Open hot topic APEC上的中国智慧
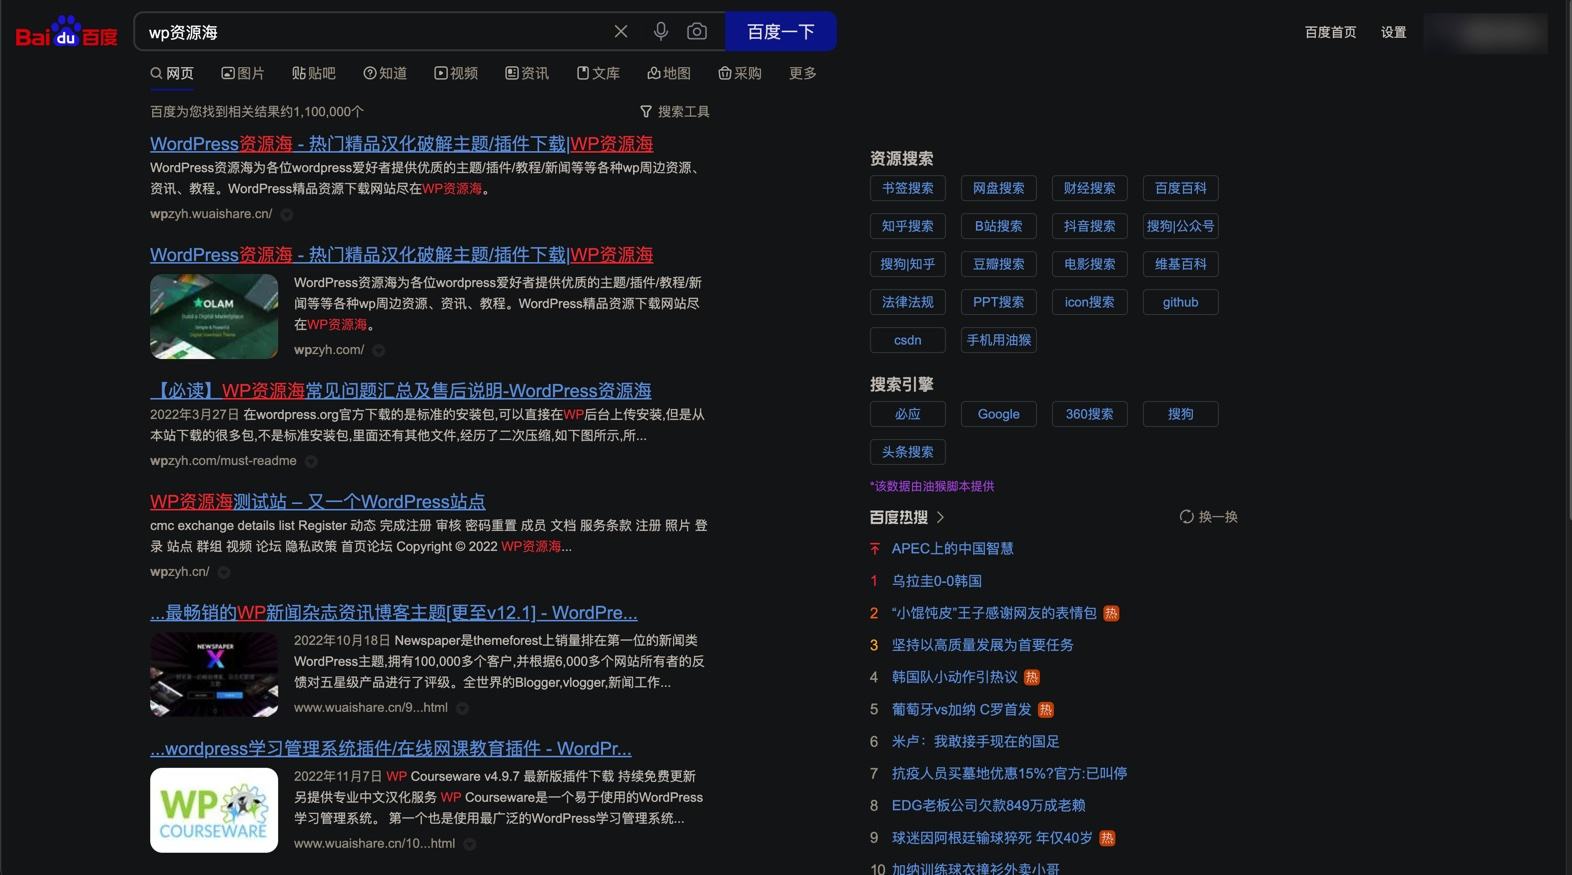The image size is (1572, 875). 953,549
